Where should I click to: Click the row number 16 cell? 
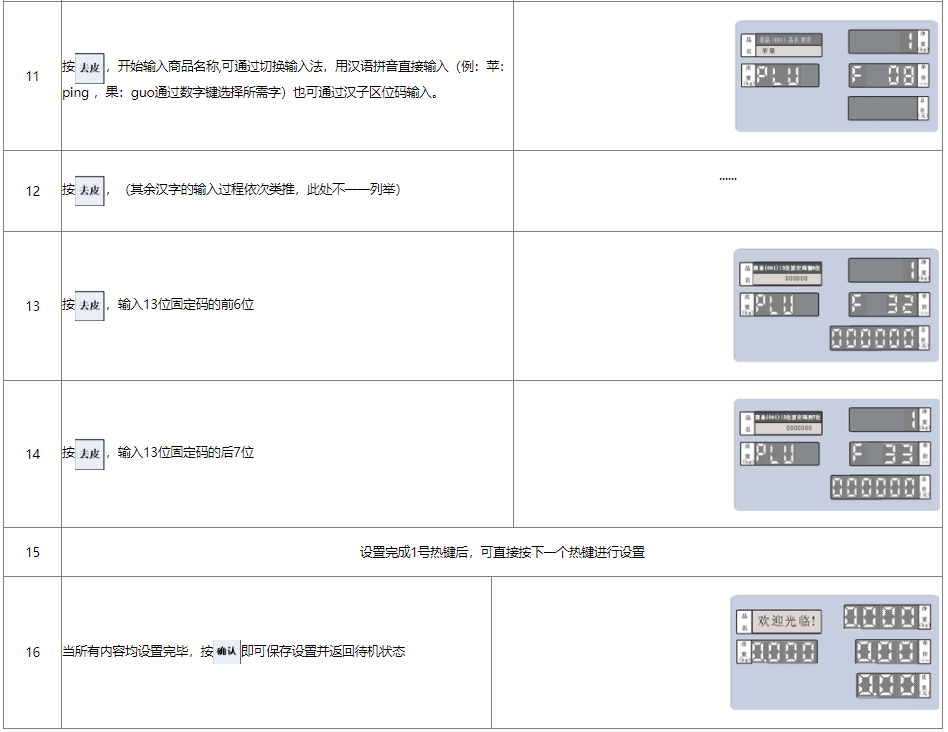32,652
